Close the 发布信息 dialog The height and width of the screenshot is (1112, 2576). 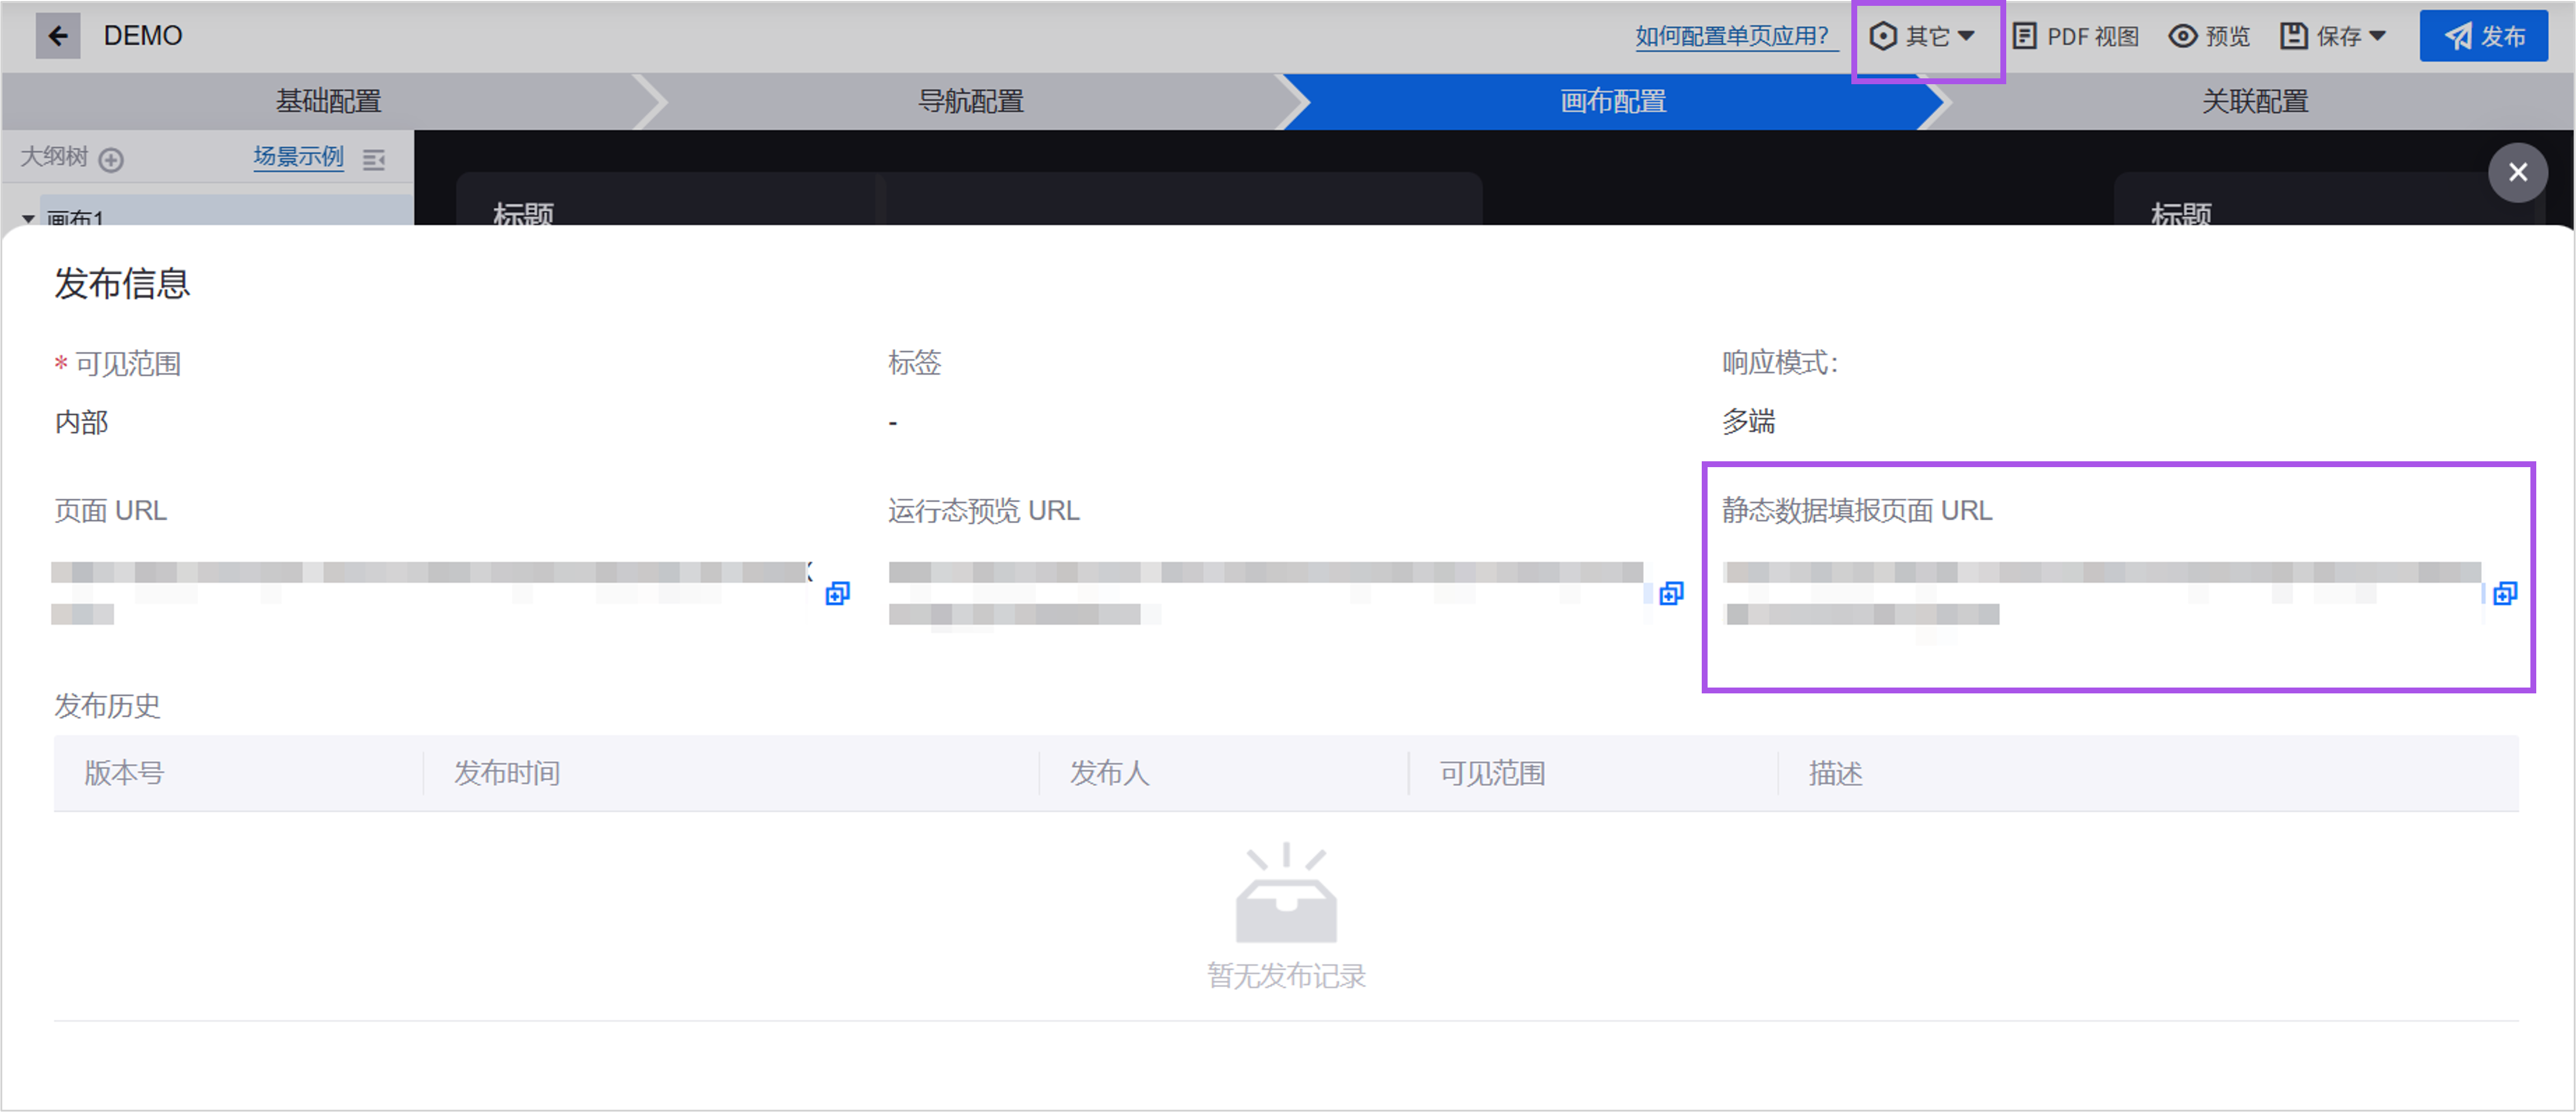click(2518, 172)
